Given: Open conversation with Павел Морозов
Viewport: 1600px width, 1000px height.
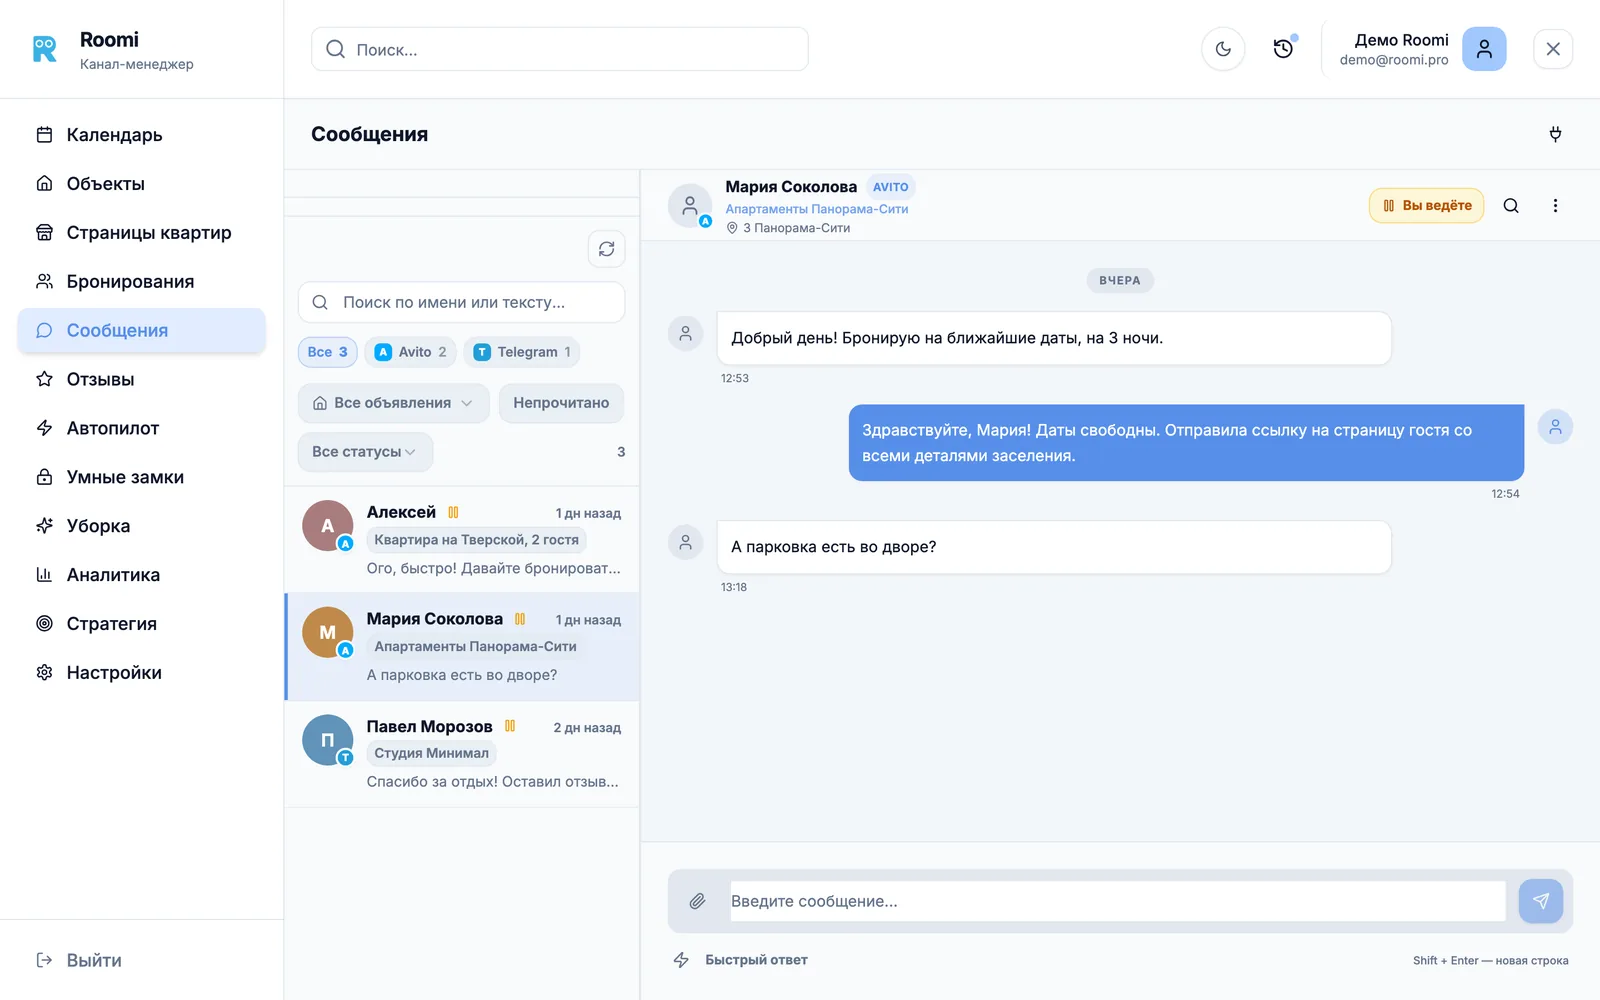Looking at the screenshot, I should point(462,754).
